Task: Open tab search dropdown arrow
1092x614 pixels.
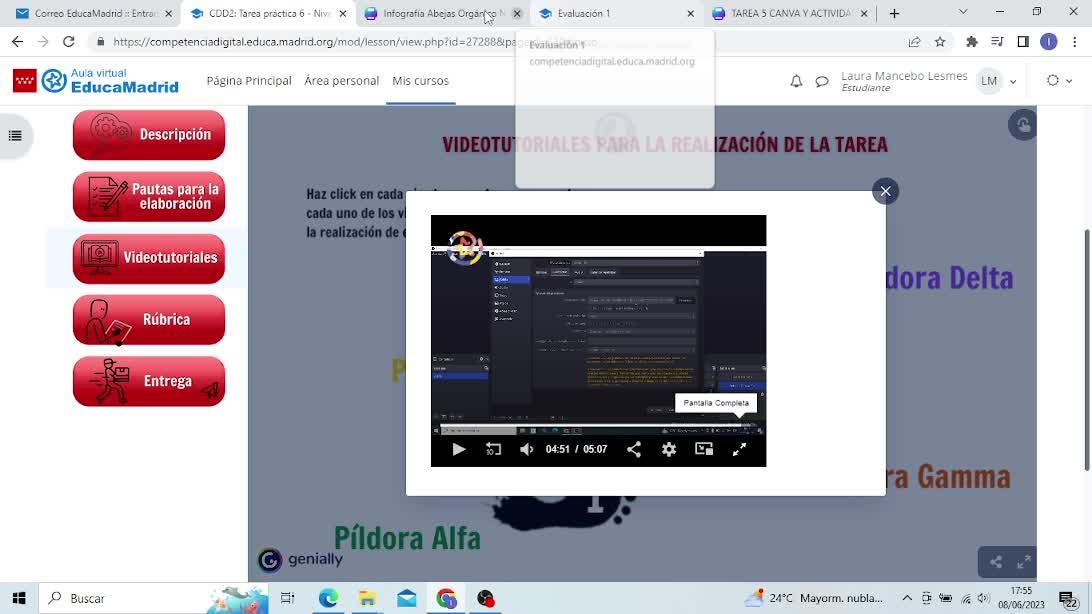Action: pos(963,12)
